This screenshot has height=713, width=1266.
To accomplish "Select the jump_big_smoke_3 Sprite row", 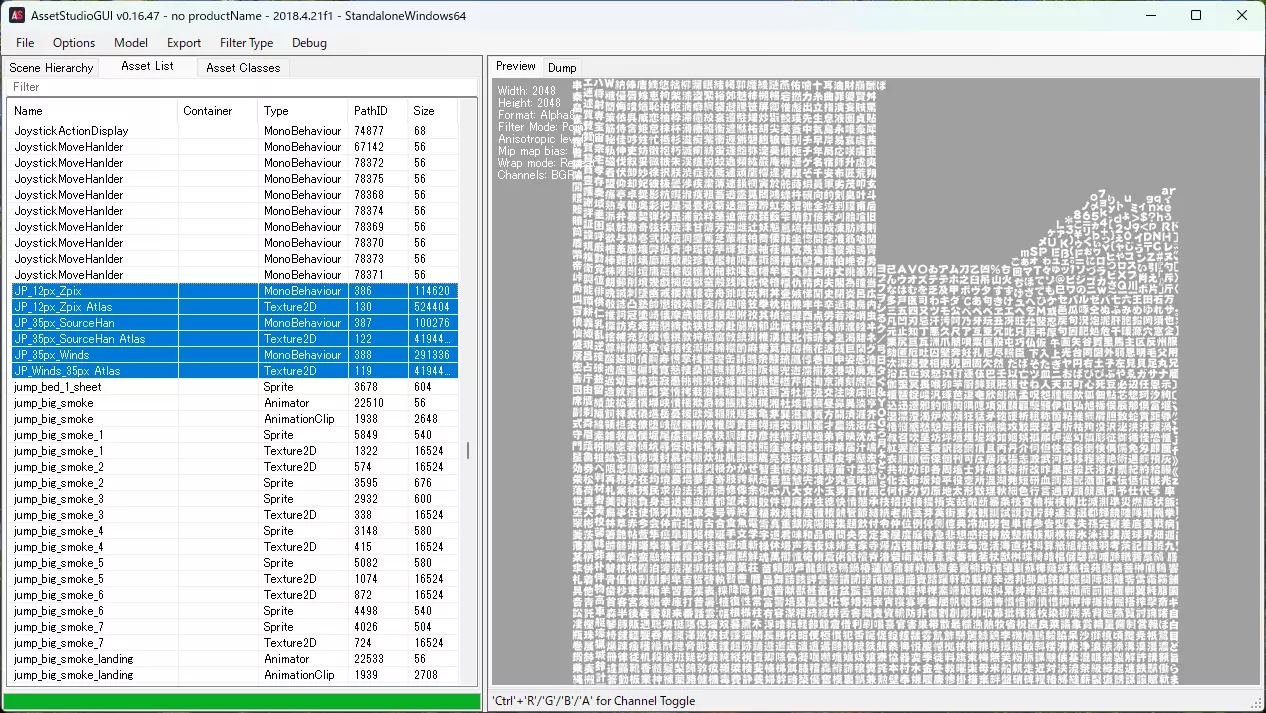I will 234,499.
